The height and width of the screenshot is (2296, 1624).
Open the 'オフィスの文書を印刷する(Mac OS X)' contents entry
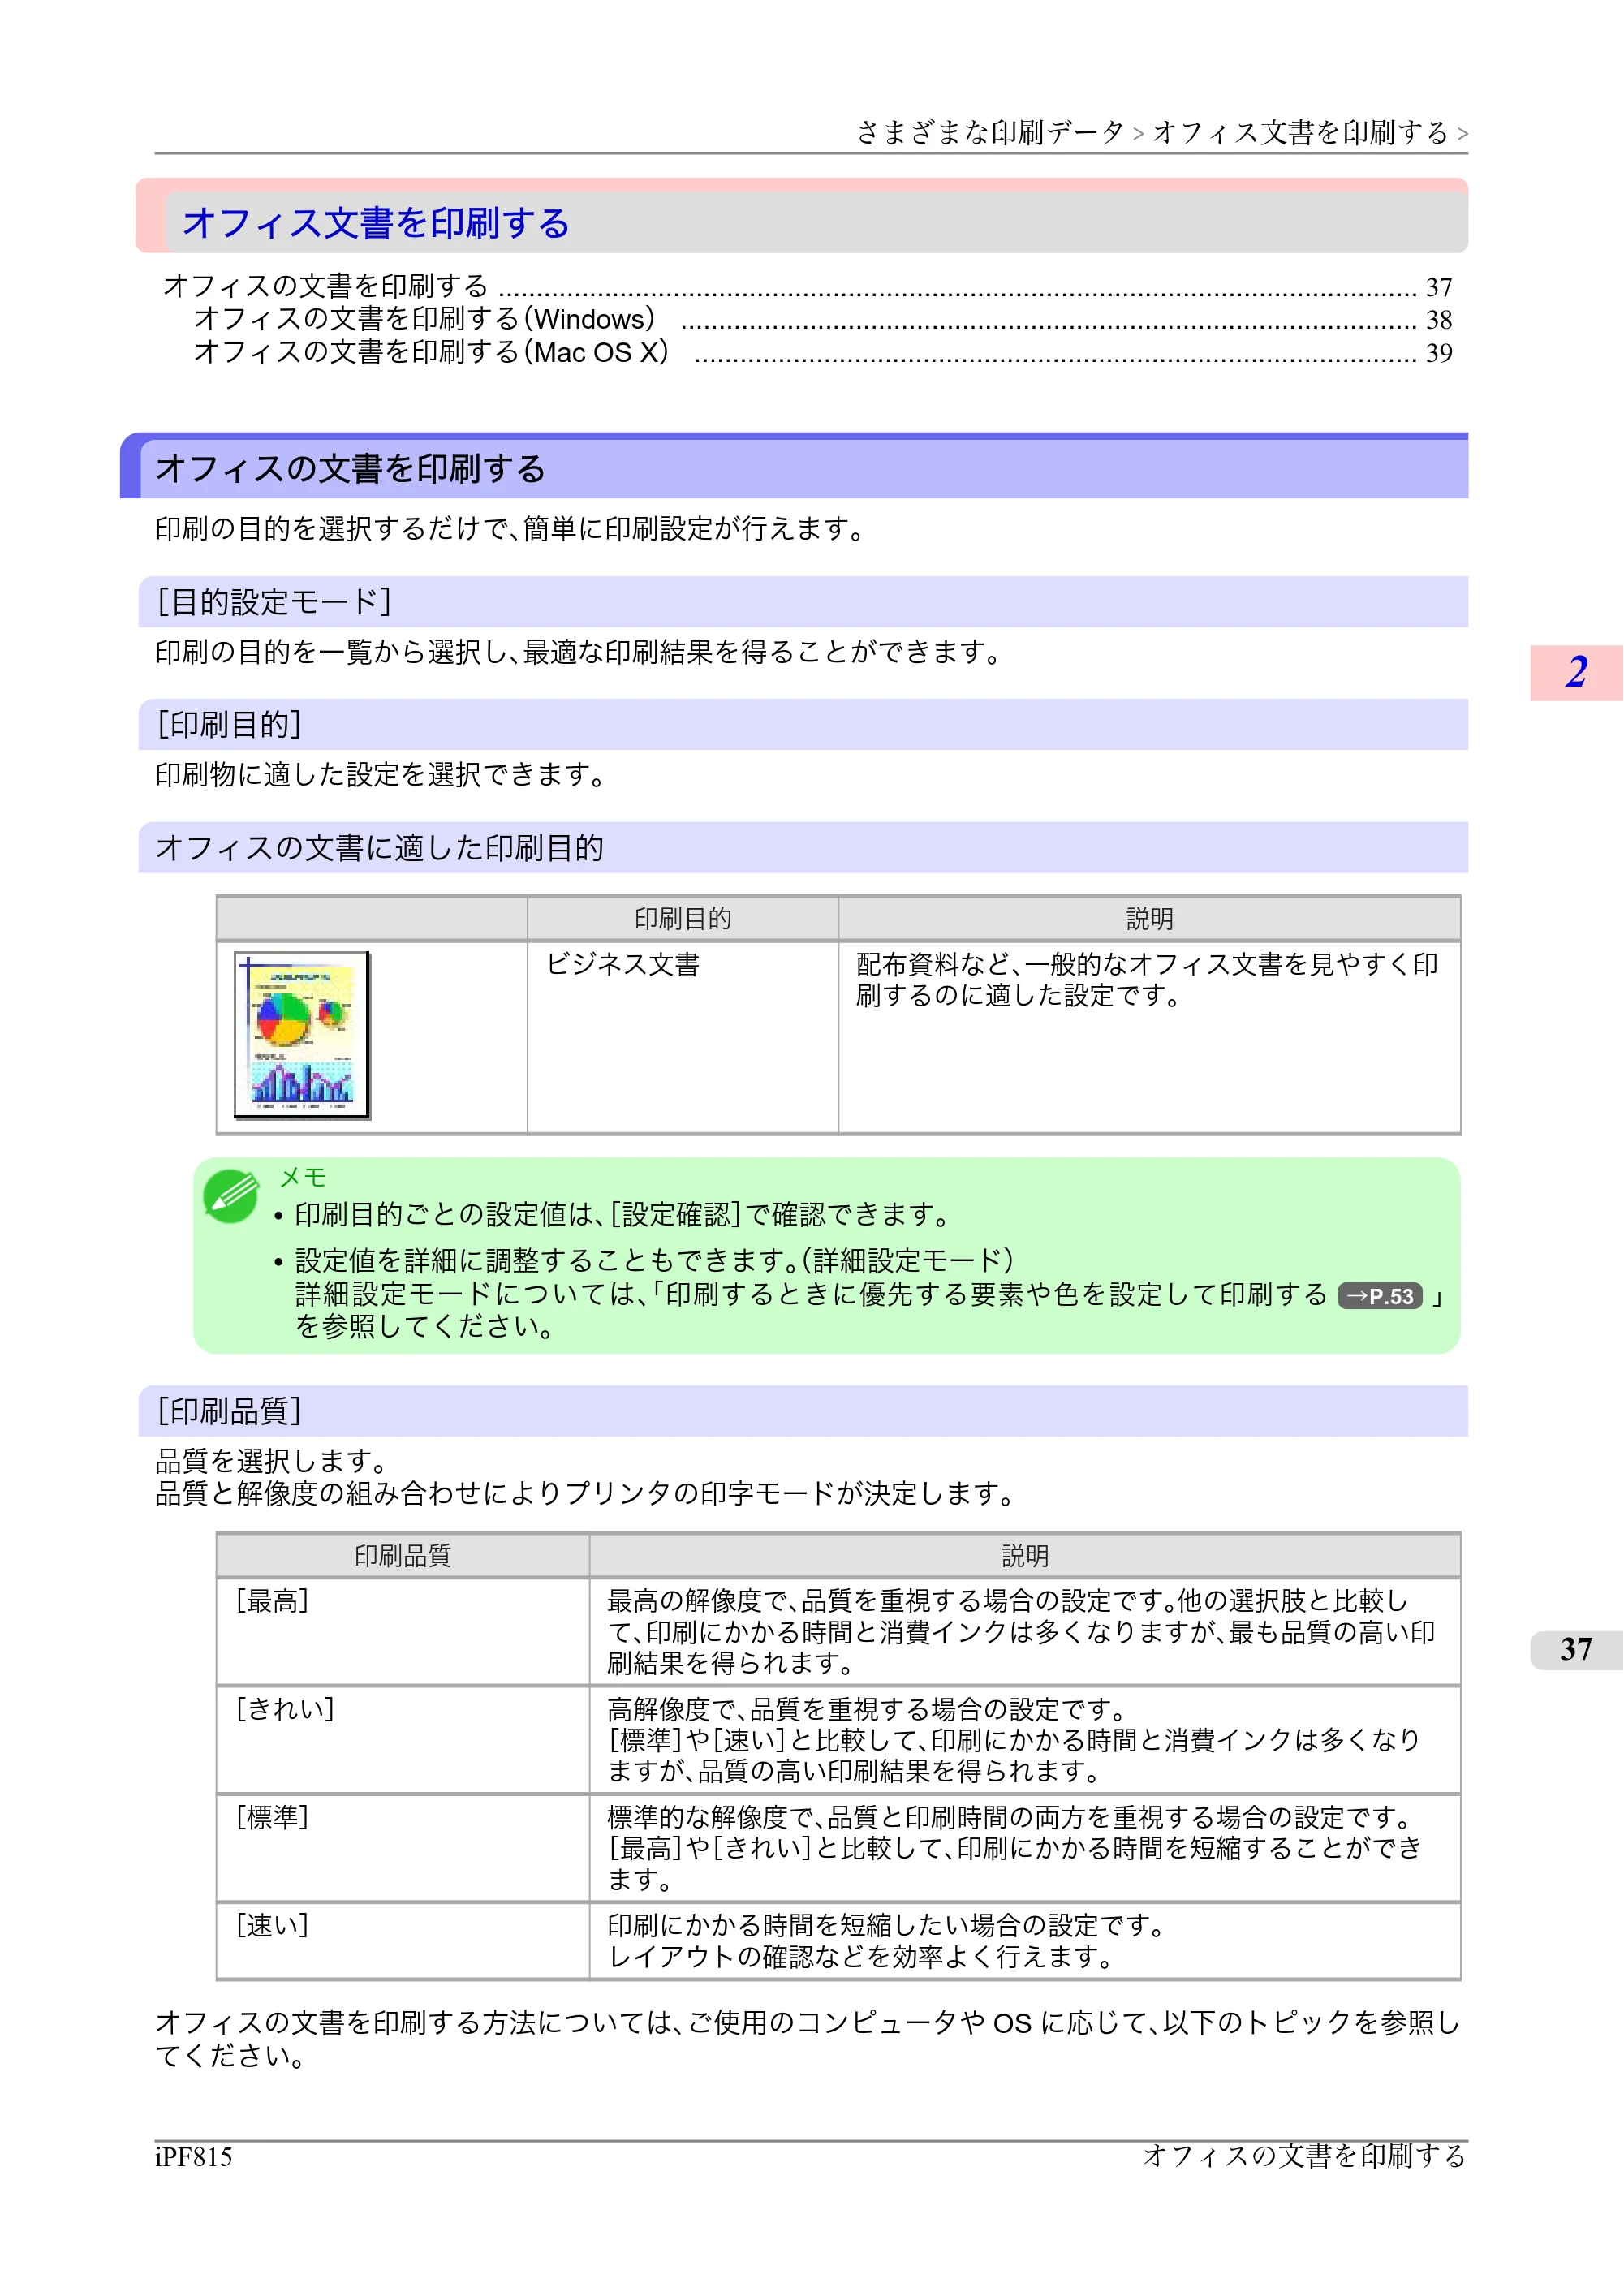click(x=822, y=352)
